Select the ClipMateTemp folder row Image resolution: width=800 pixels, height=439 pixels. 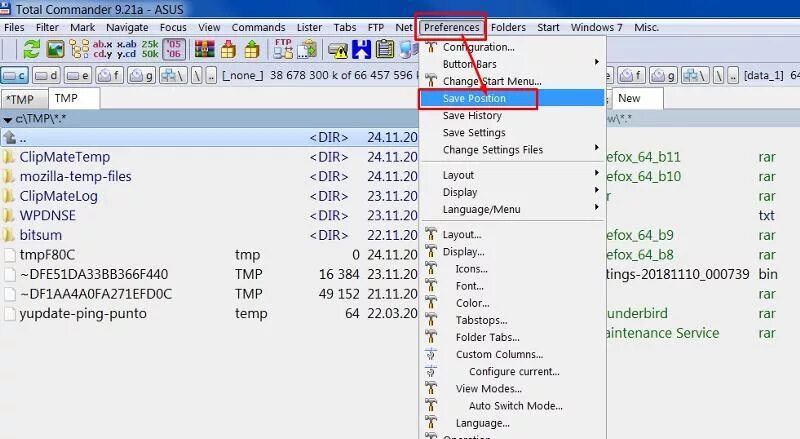coord(209,157)
